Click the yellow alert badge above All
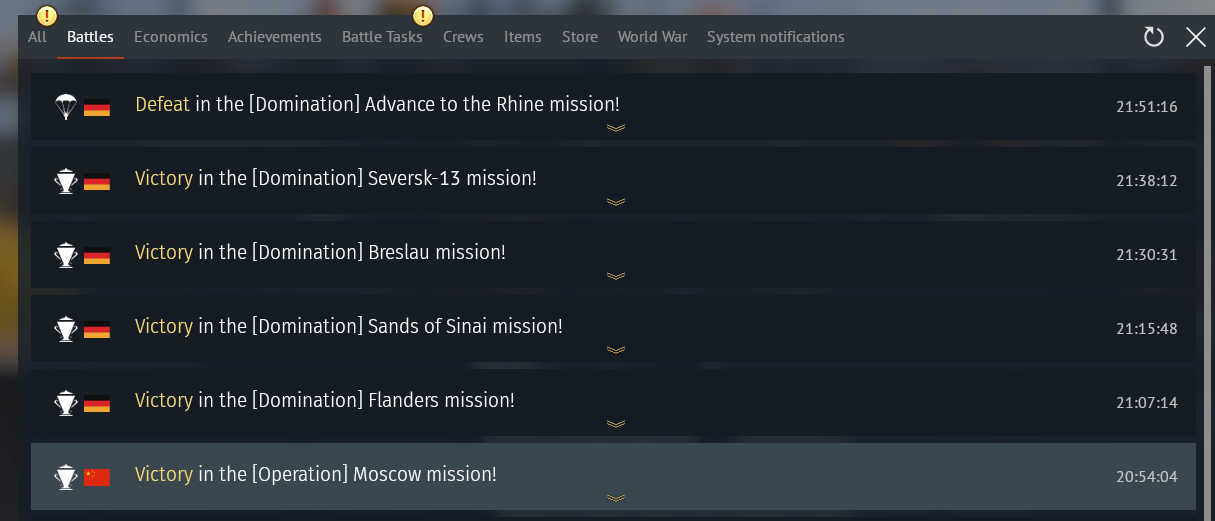This screenshot has height=521, width=1215. pyautogui.click(x=45, y=16)
